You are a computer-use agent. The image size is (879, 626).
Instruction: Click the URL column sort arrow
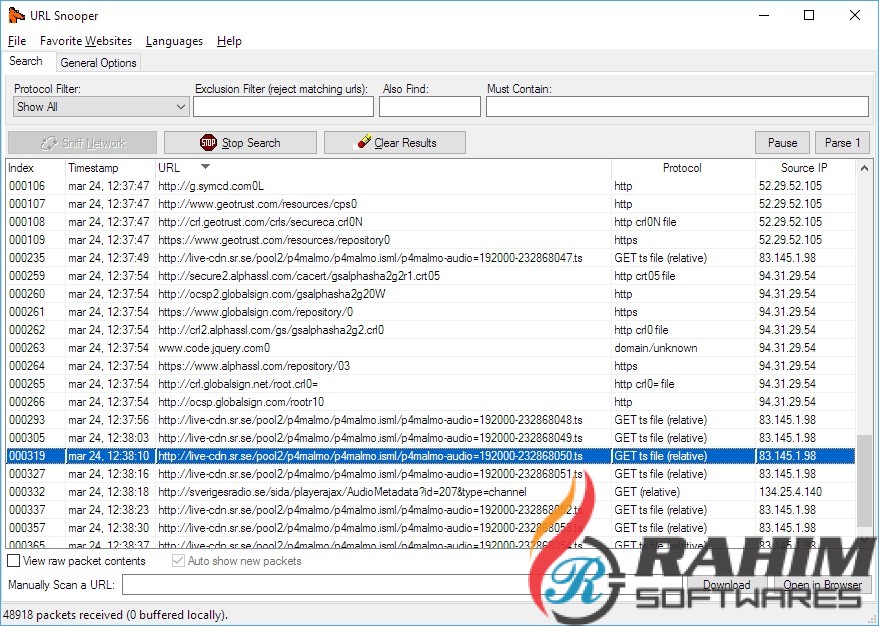tap(205, 166)
